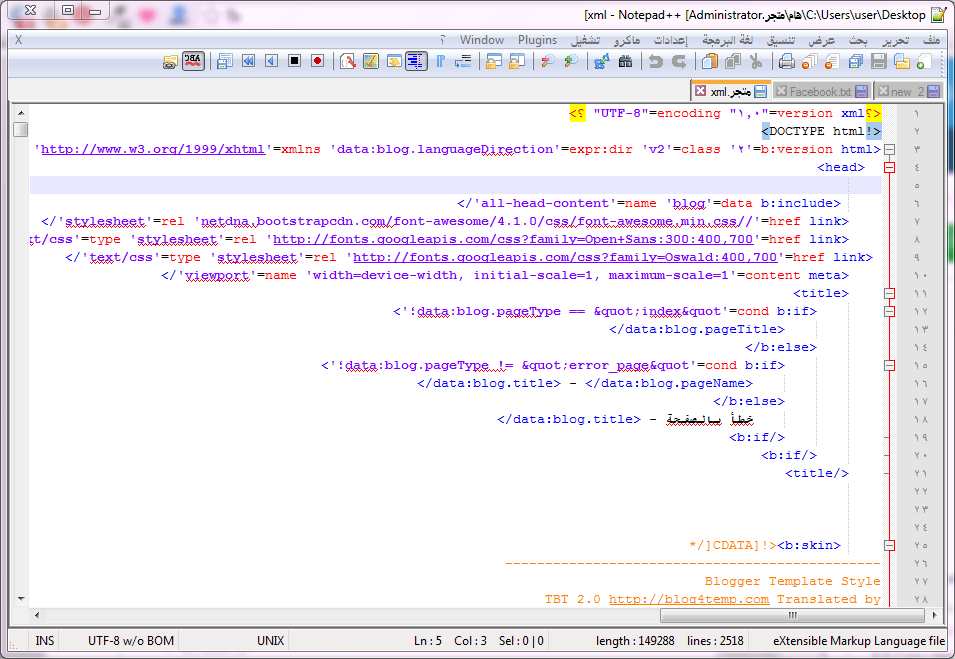The width and height of the screenshot is (955, 659).
Task: Click the Cut scissors icon
Action: click(x=756, y=61)
